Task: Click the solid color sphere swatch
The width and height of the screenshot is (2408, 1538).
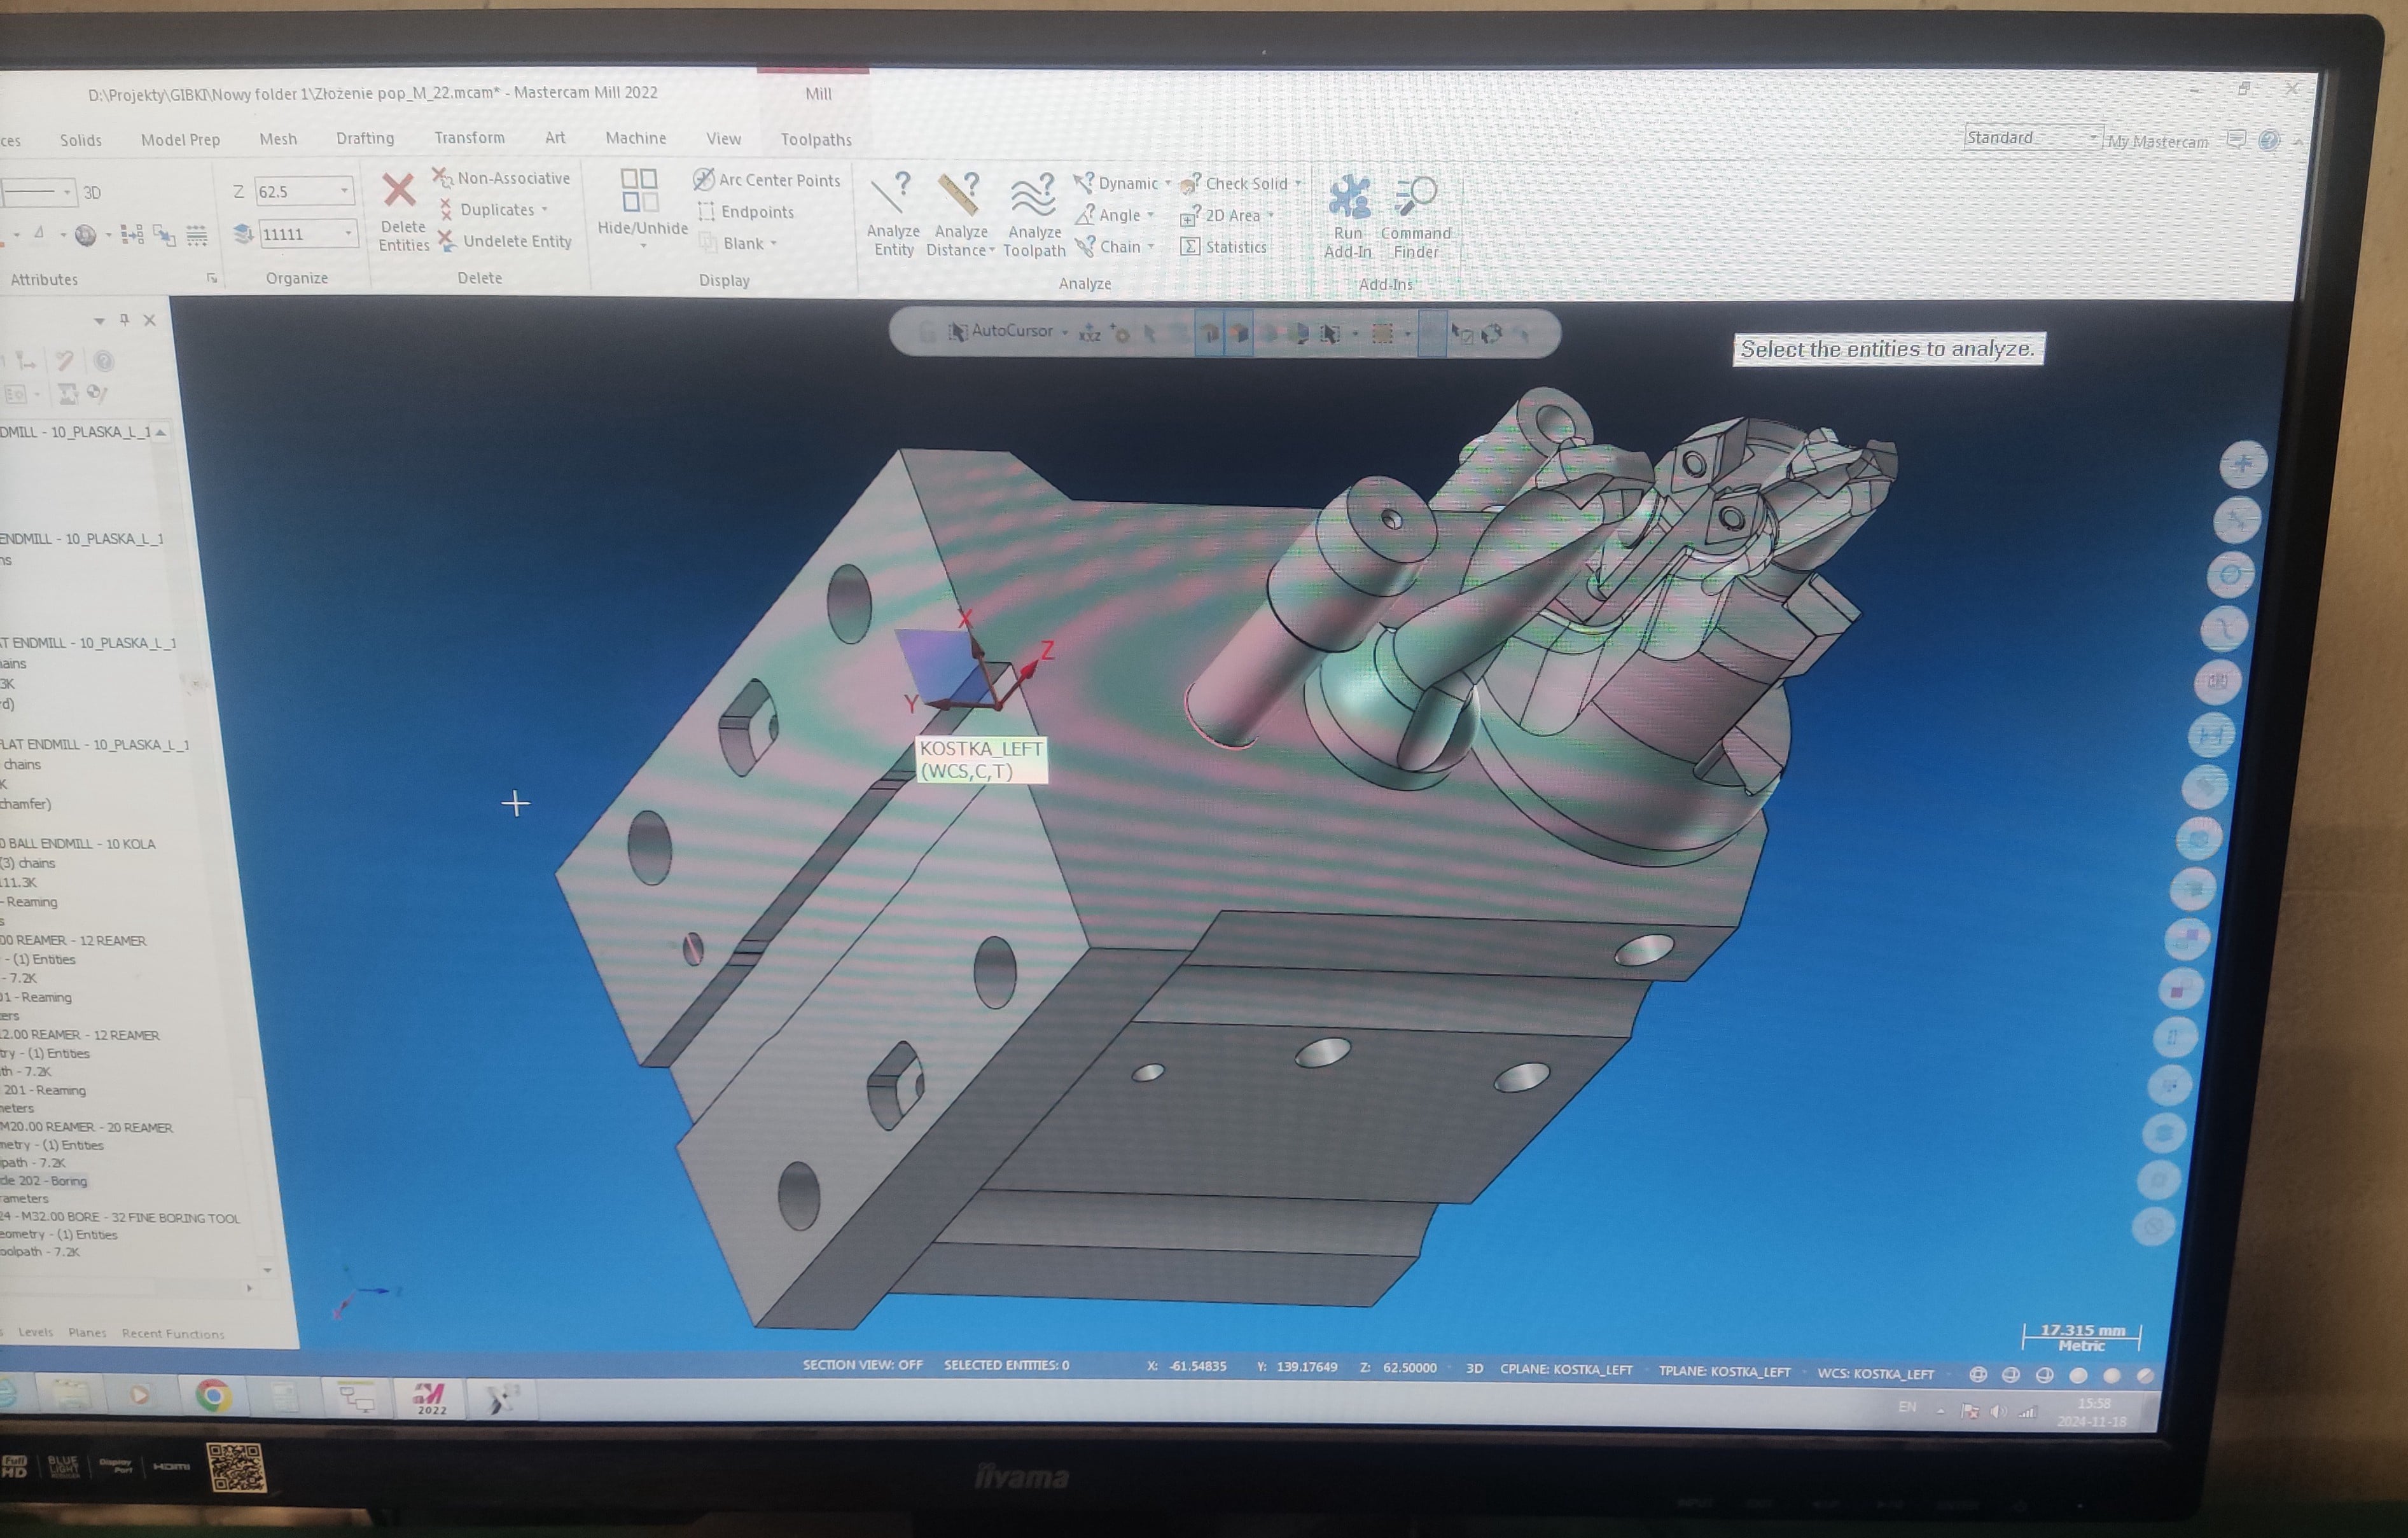Action: click(x=86, y=236)
